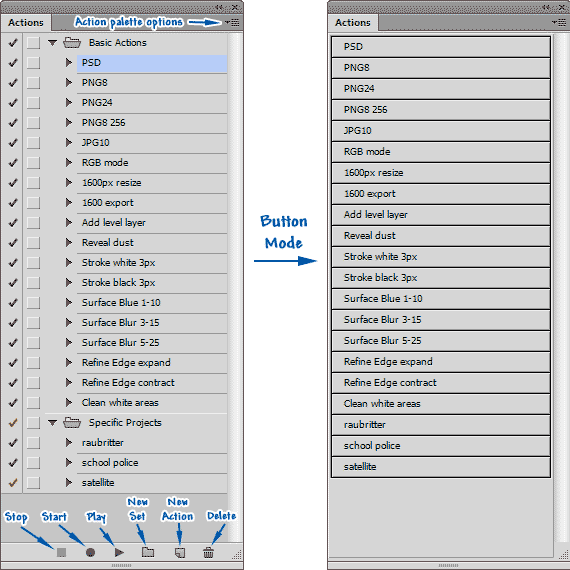Screen dimensions: 570x570
Task: Toggle the checkmark for PNG24 action
Action: click(13, 103)
